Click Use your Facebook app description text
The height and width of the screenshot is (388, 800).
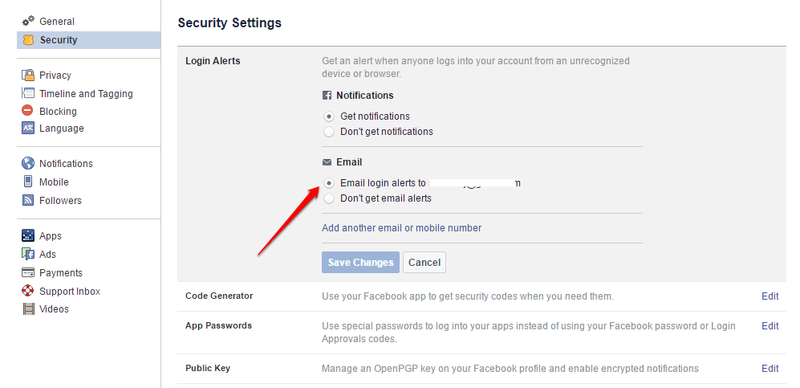[x=468, y=296]
